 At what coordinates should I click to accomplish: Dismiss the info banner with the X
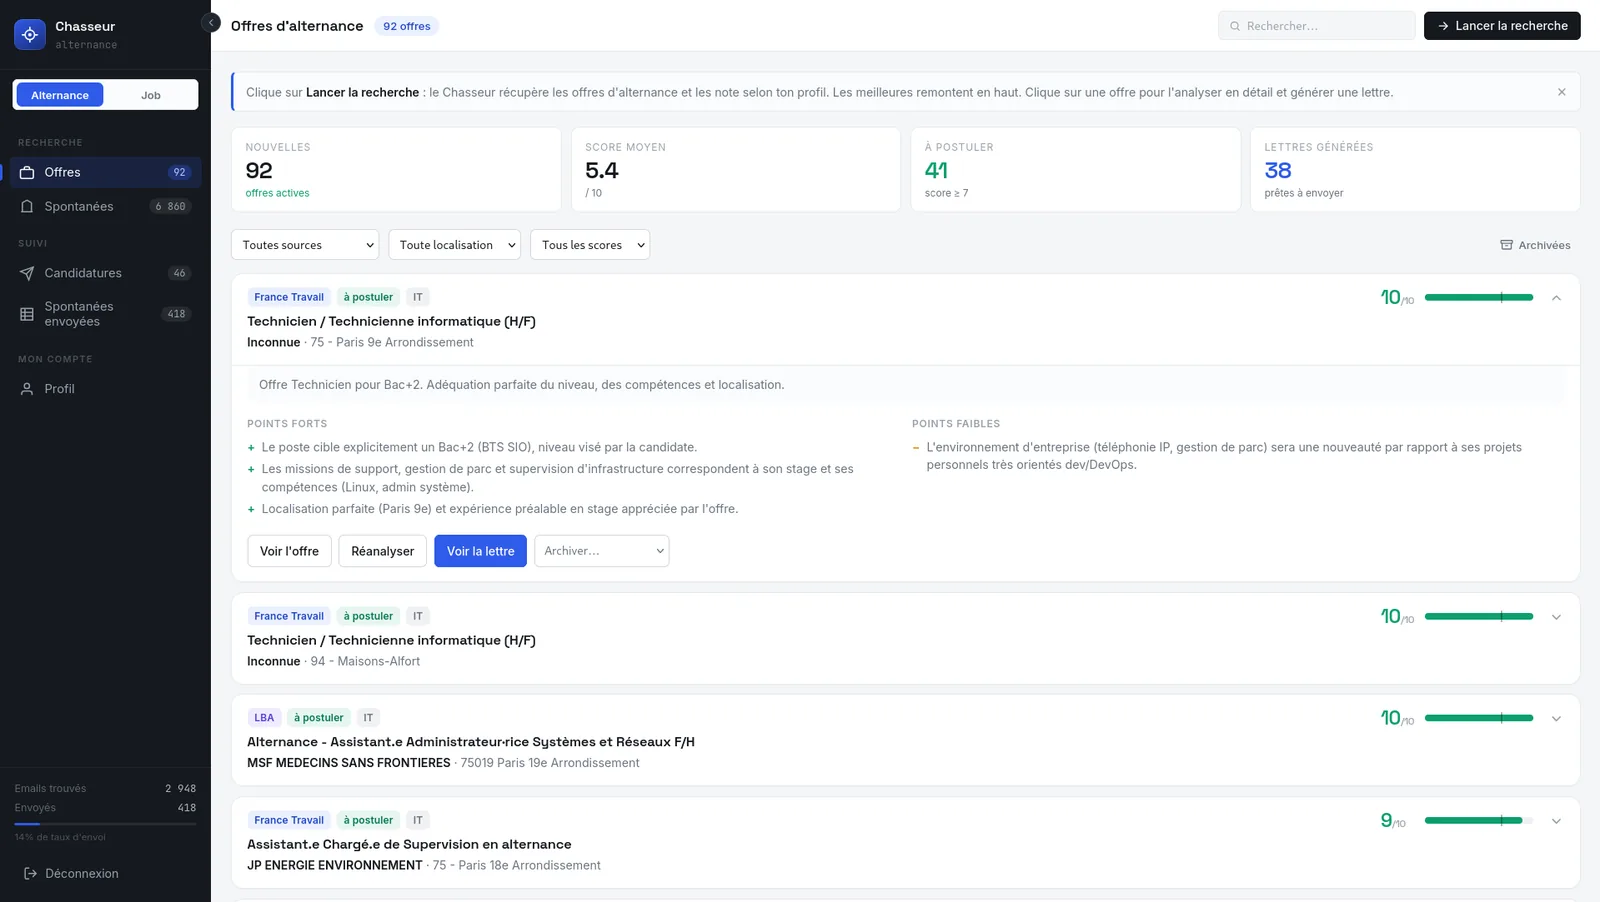[x=1561, y=92]
